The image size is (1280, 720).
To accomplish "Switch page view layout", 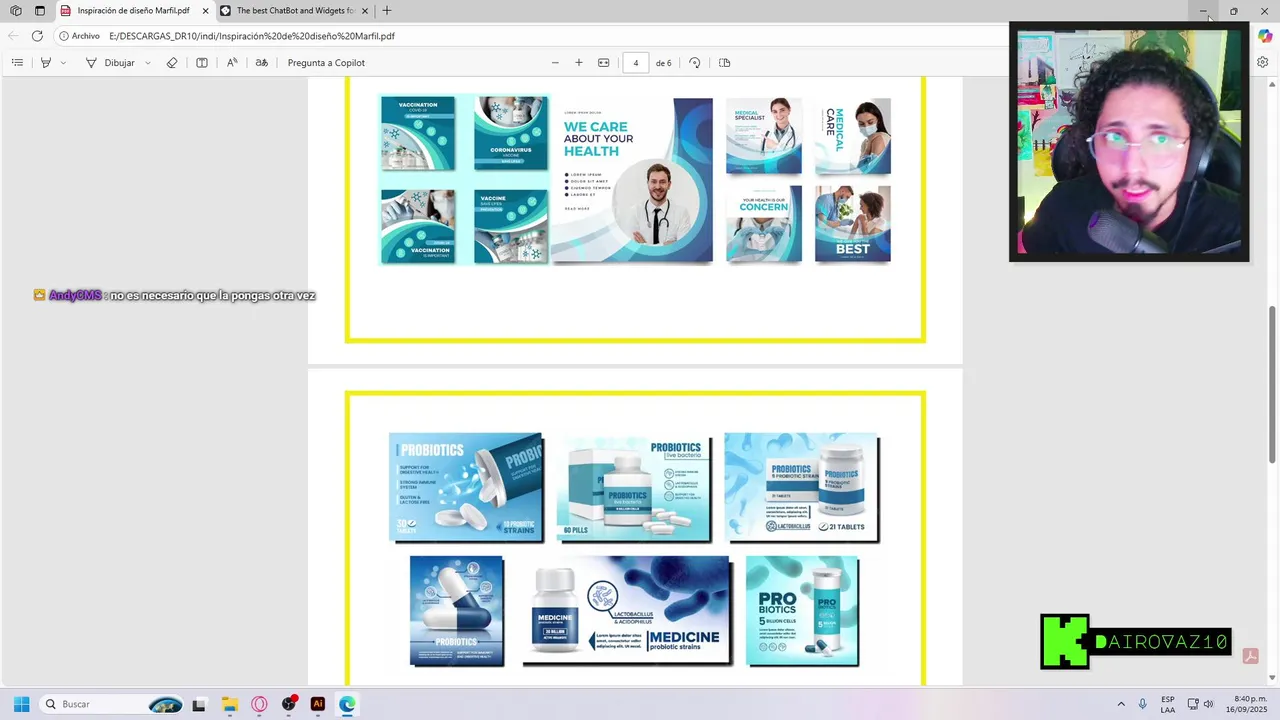I will click(725, 63).
